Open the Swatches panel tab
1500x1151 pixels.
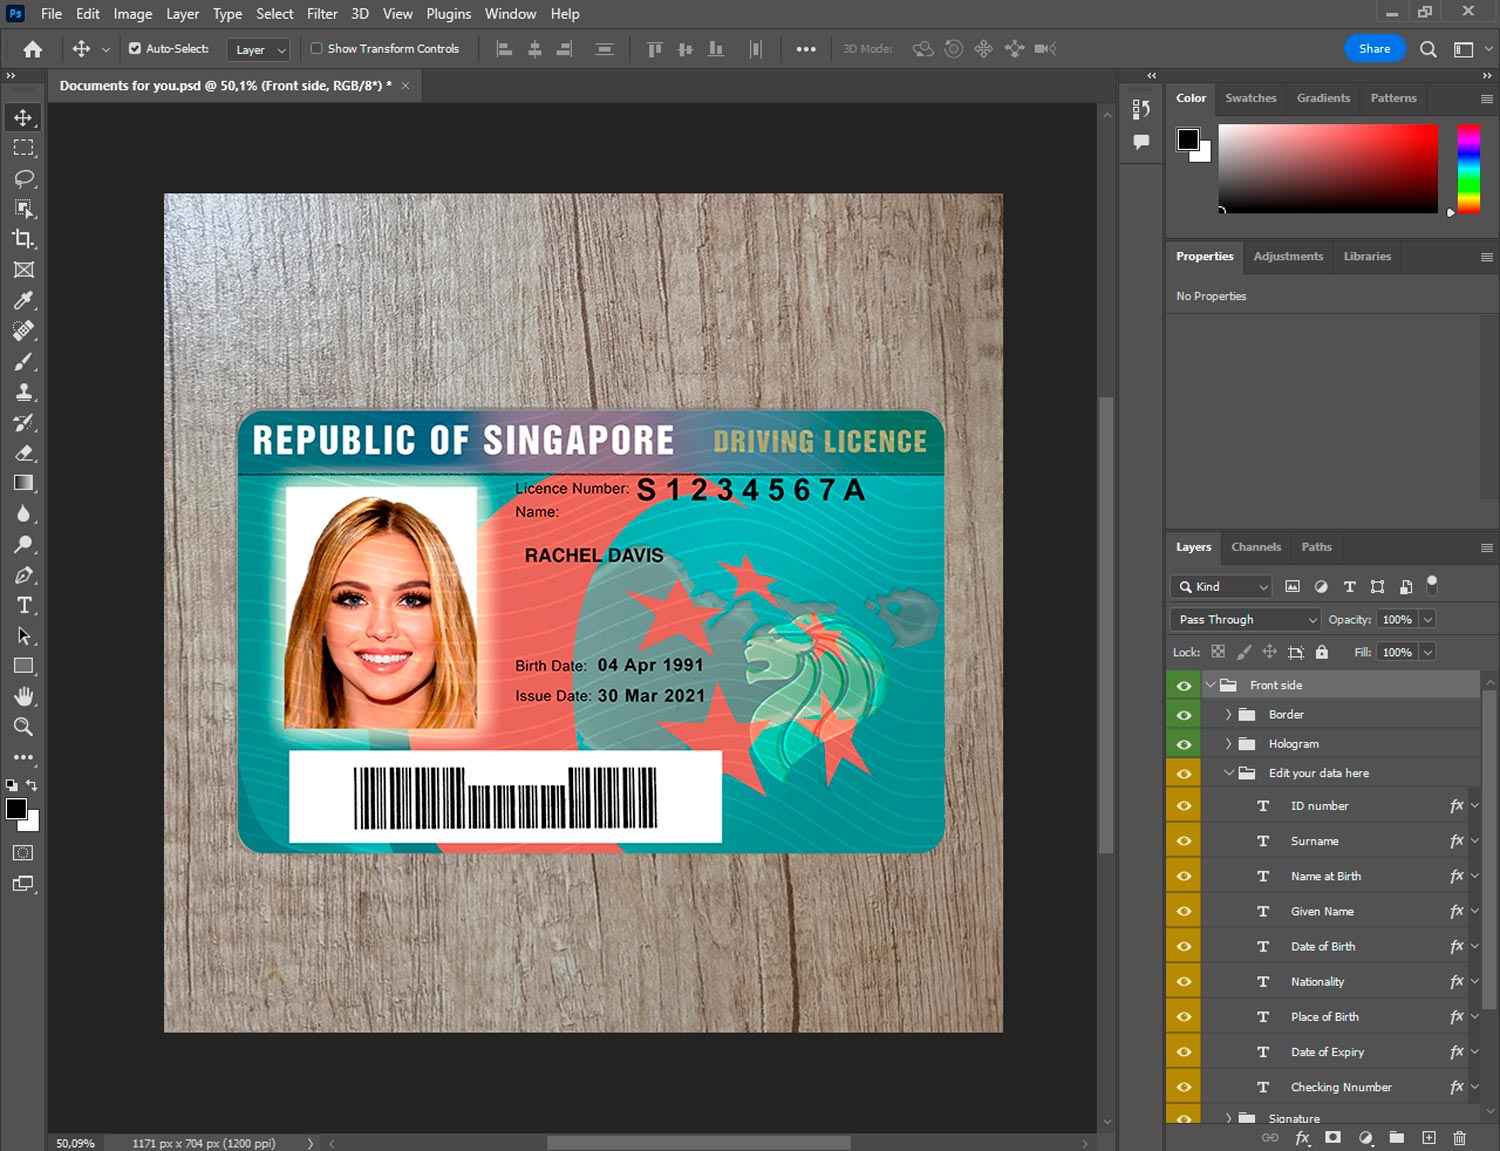tap(1250, 98)
